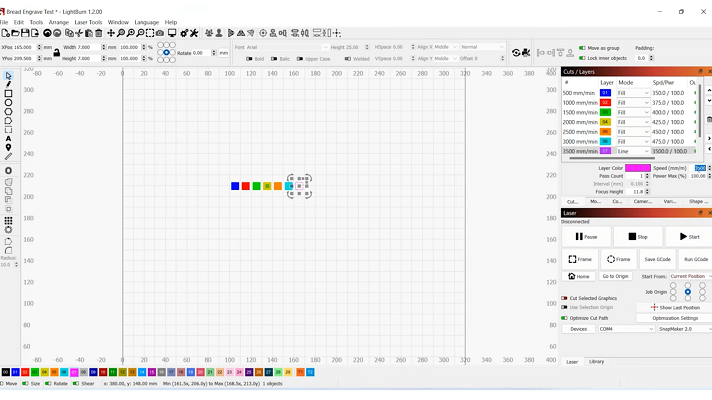Click the Pause button

(x=586, y=237)
